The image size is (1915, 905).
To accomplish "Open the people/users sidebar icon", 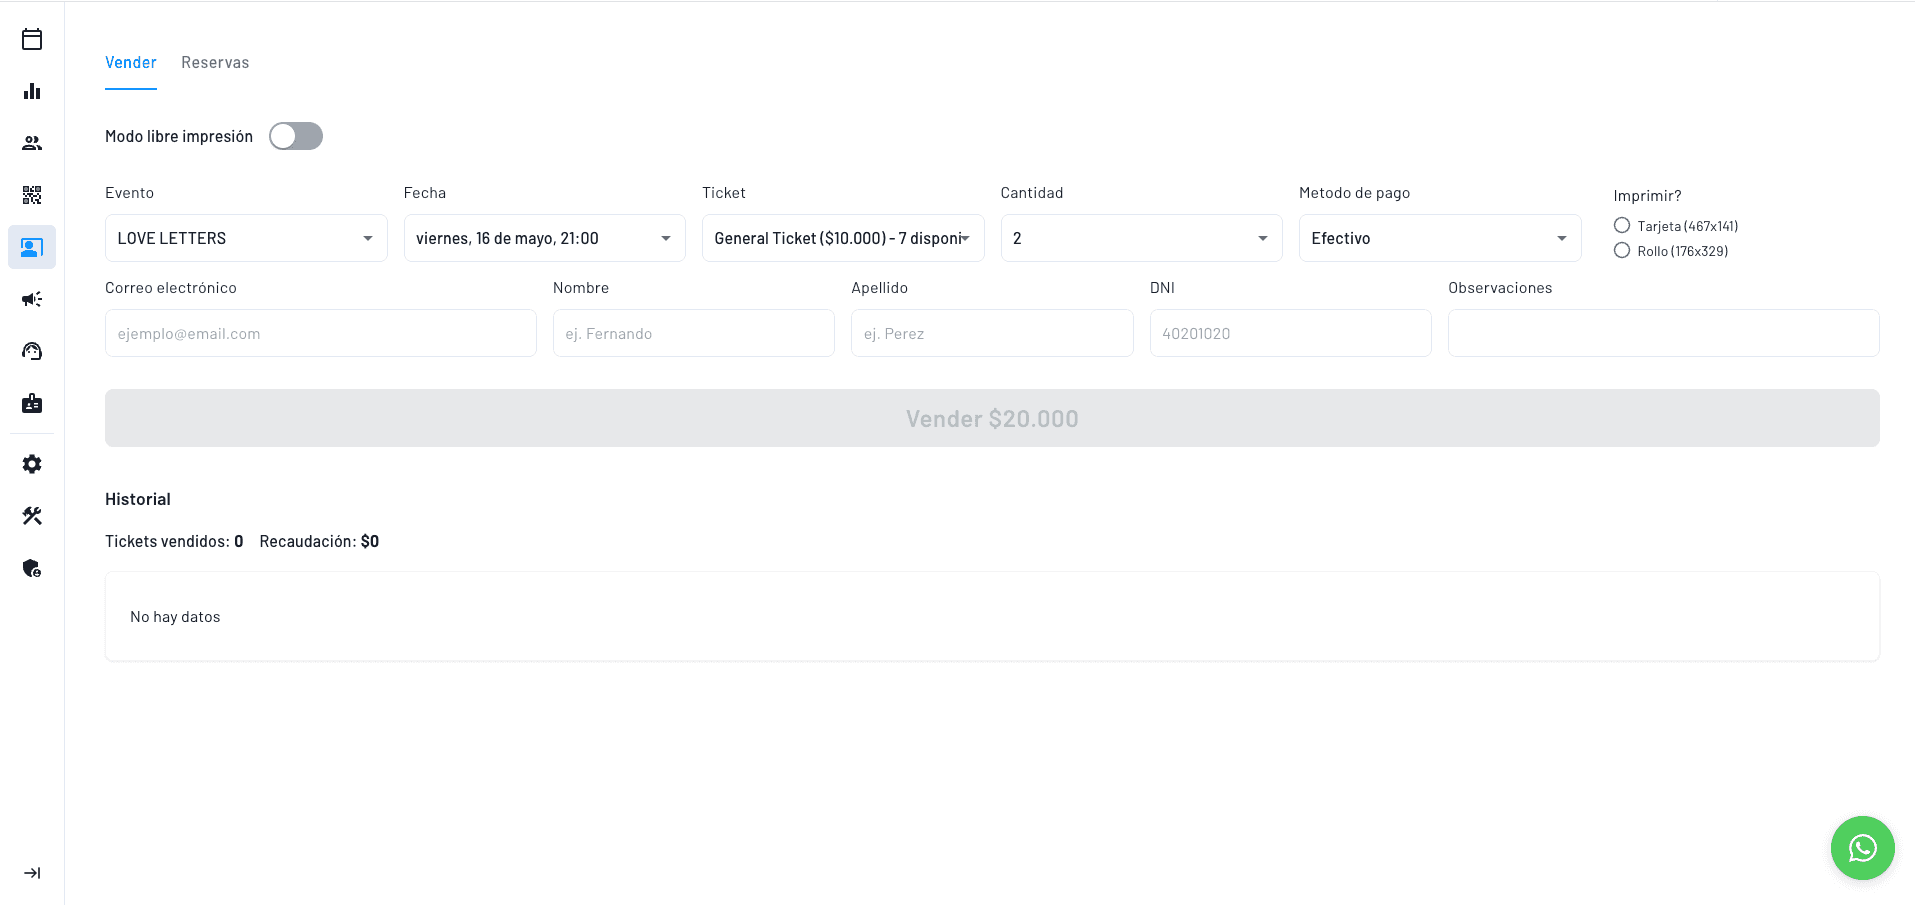I will click(x=32, y=143).
